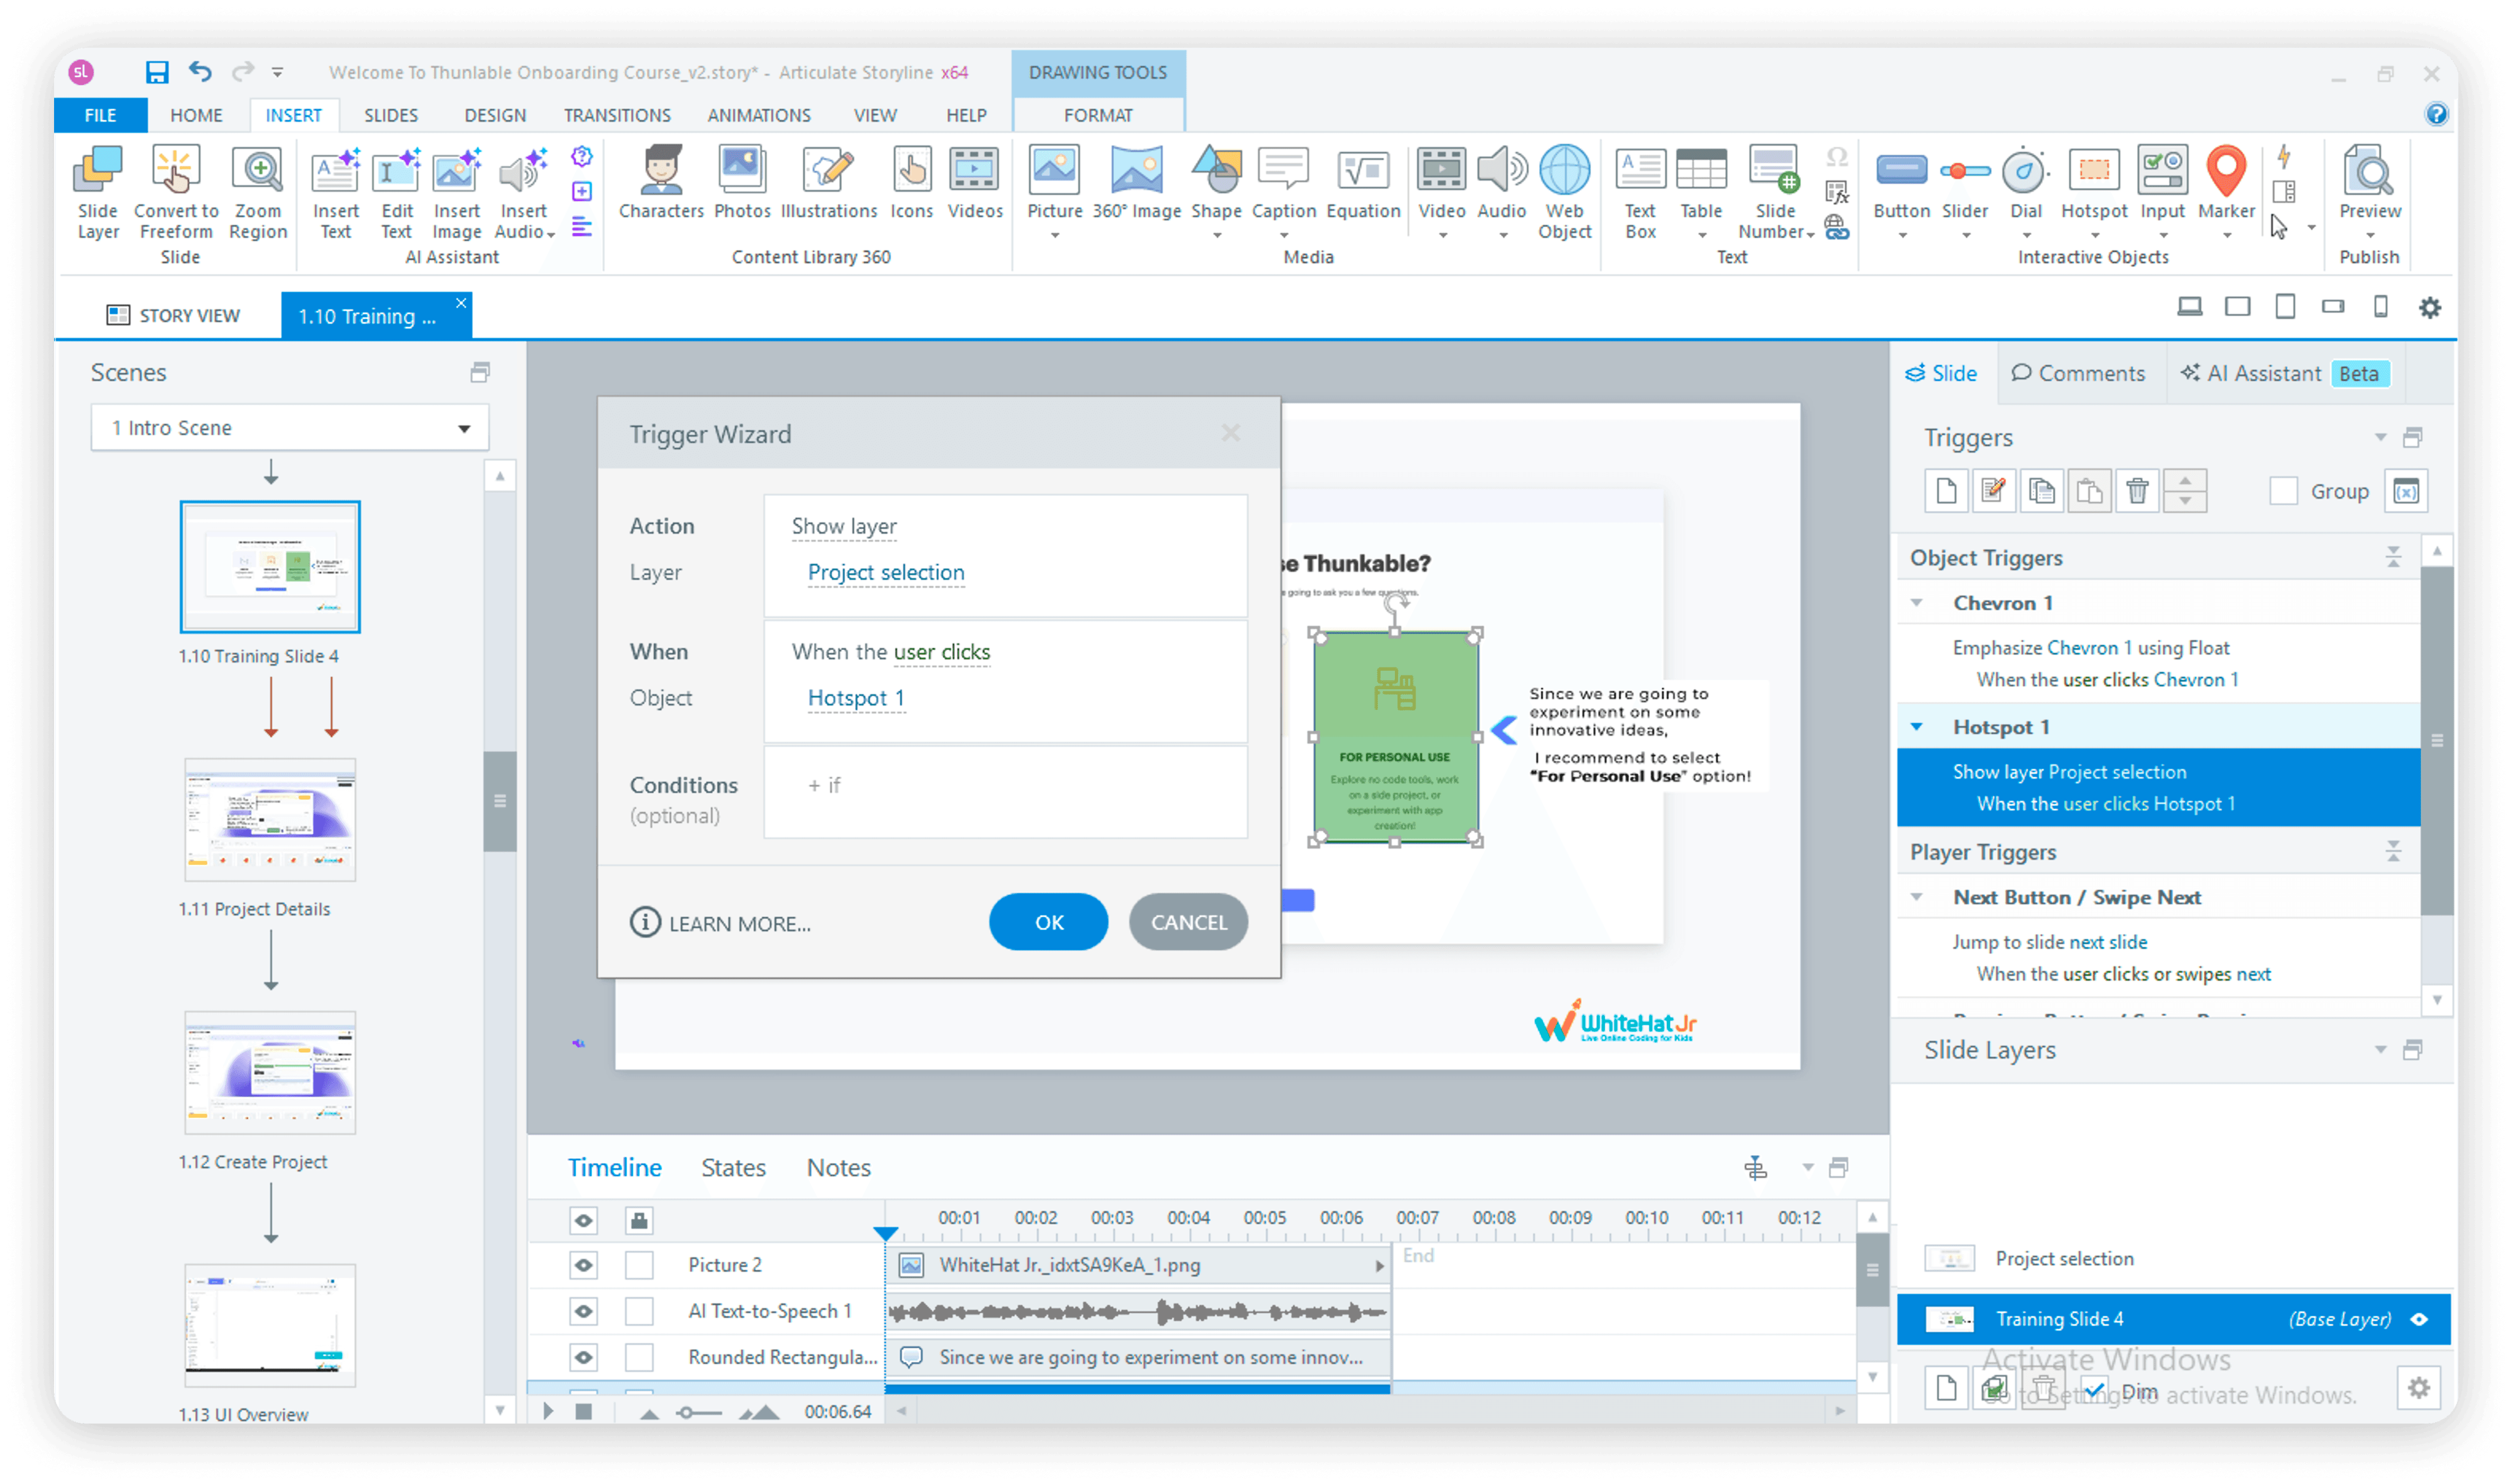Collapse the Hotspot 1 trigger group

pyautogui.click(x=1916, y=727)
